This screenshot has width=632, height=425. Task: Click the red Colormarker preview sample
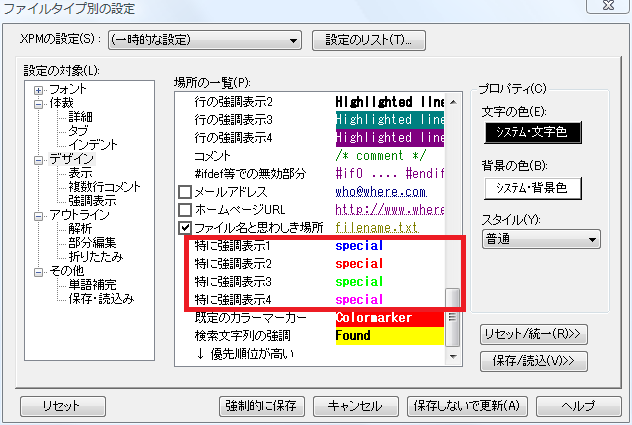tap(390, 318)
